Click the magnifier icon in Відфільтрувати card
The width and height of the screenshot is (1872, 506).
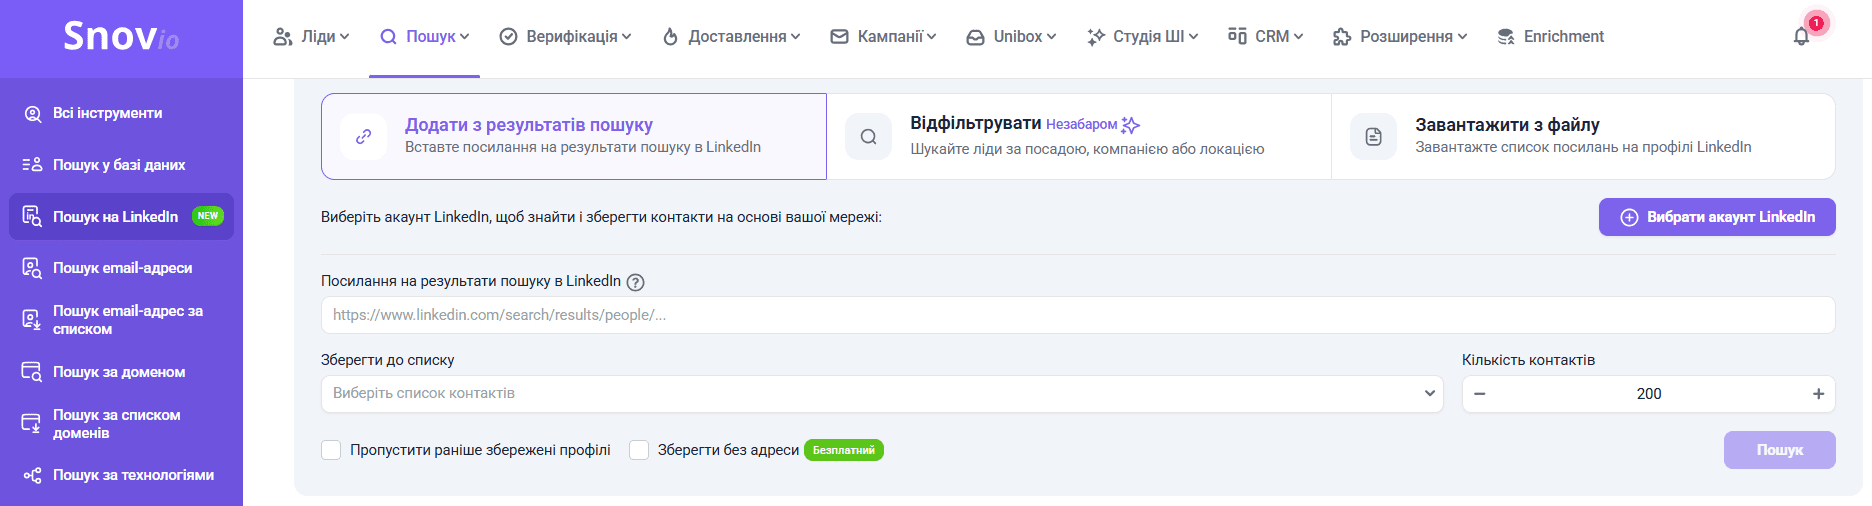(869, 137)
